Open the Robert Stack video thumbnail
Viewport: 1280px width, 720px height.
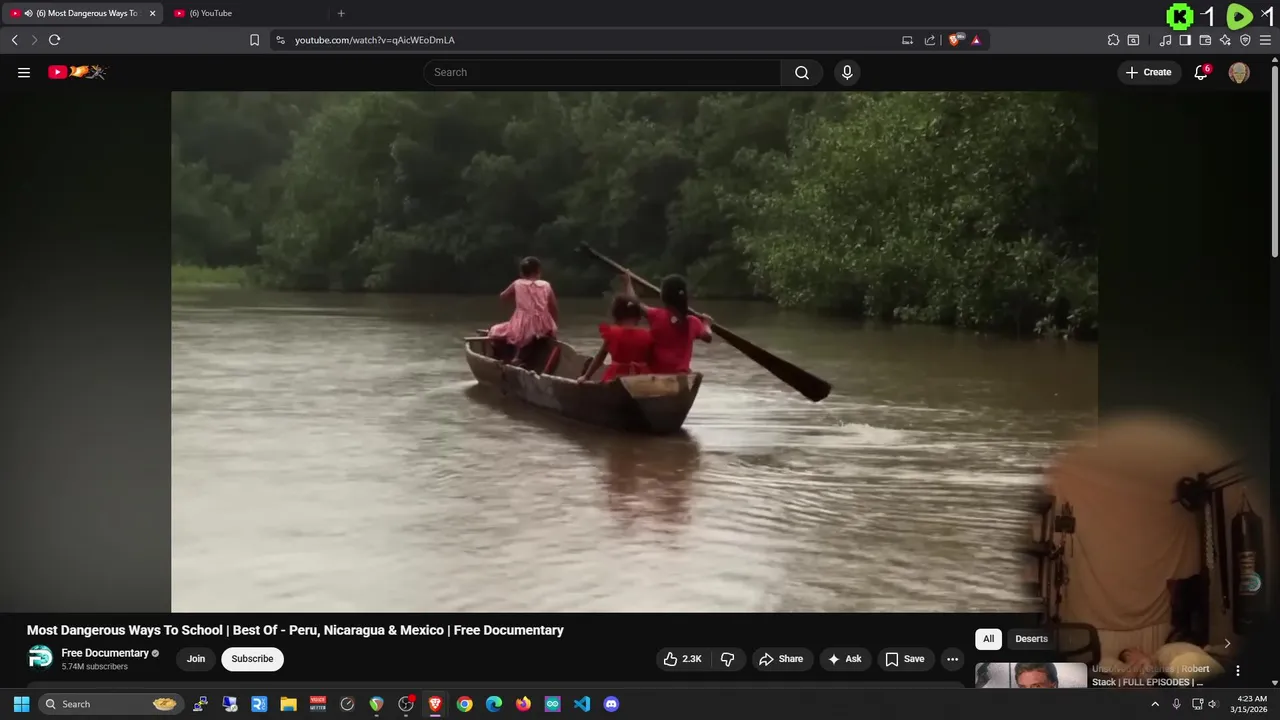tap(1031, 676)
